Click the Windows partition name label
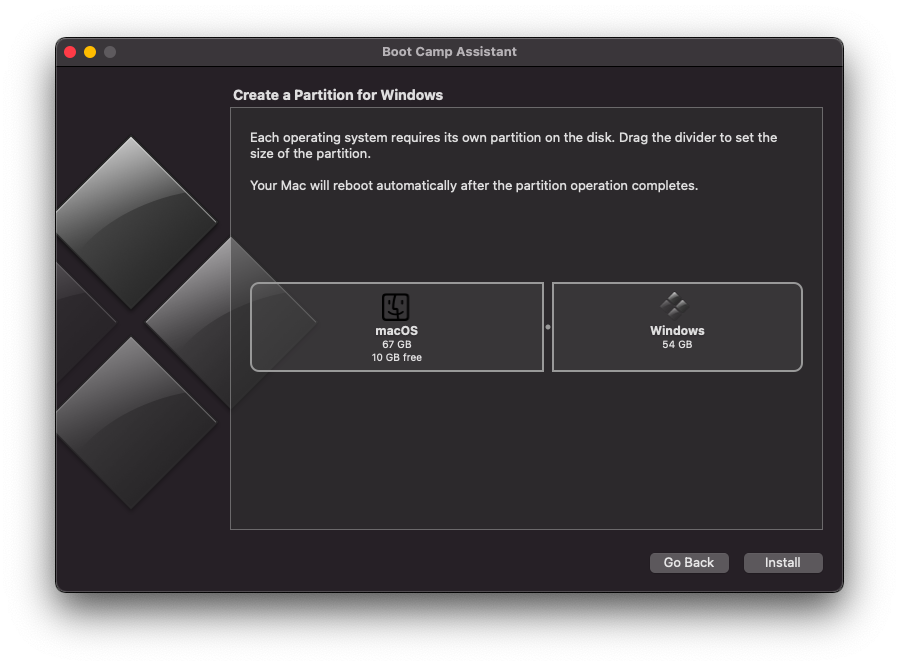This screenshot has height=666, width=899. tap(677, 331)
